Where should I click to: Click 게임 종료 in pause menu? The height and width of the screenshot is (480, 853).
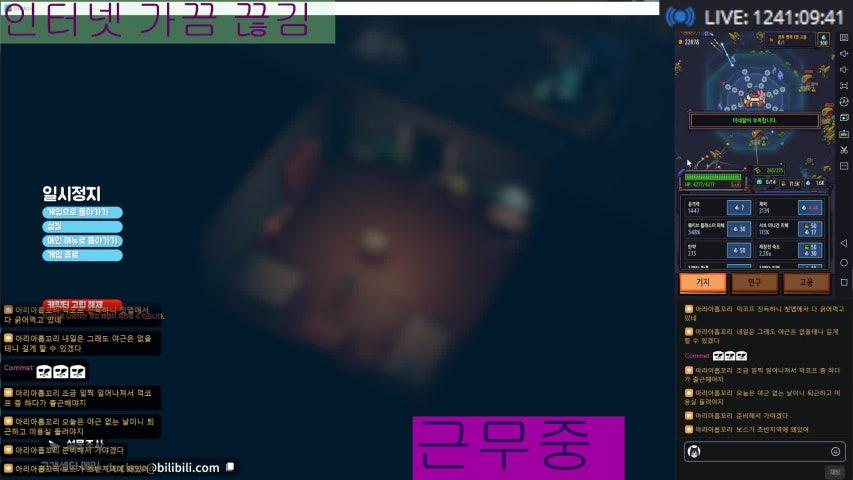[82, 255]
